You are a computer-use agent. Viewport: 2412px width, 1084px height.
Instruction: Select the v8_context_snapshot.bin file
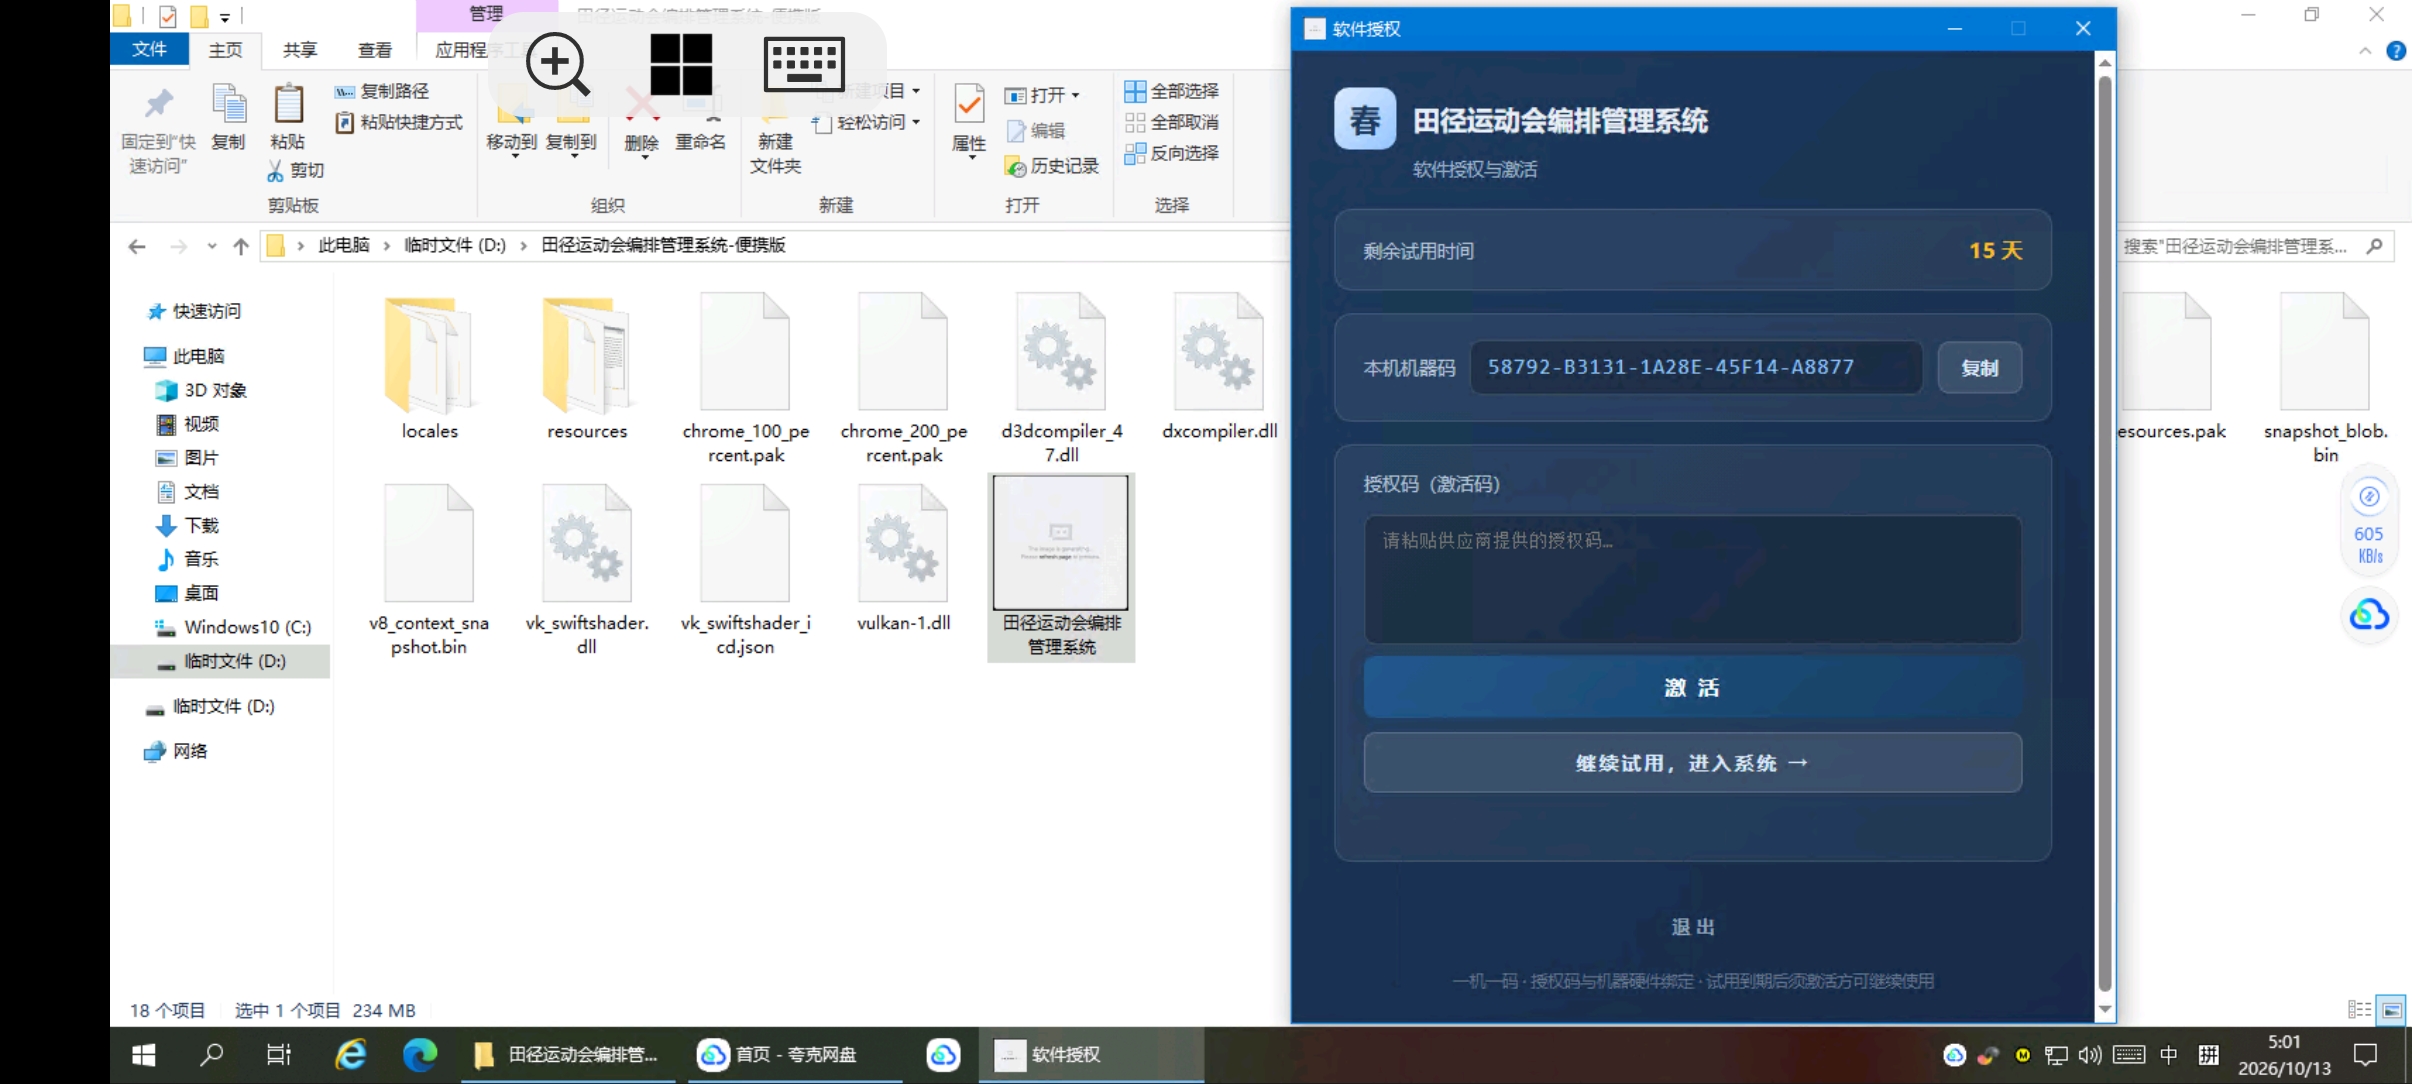coord(429,570)
